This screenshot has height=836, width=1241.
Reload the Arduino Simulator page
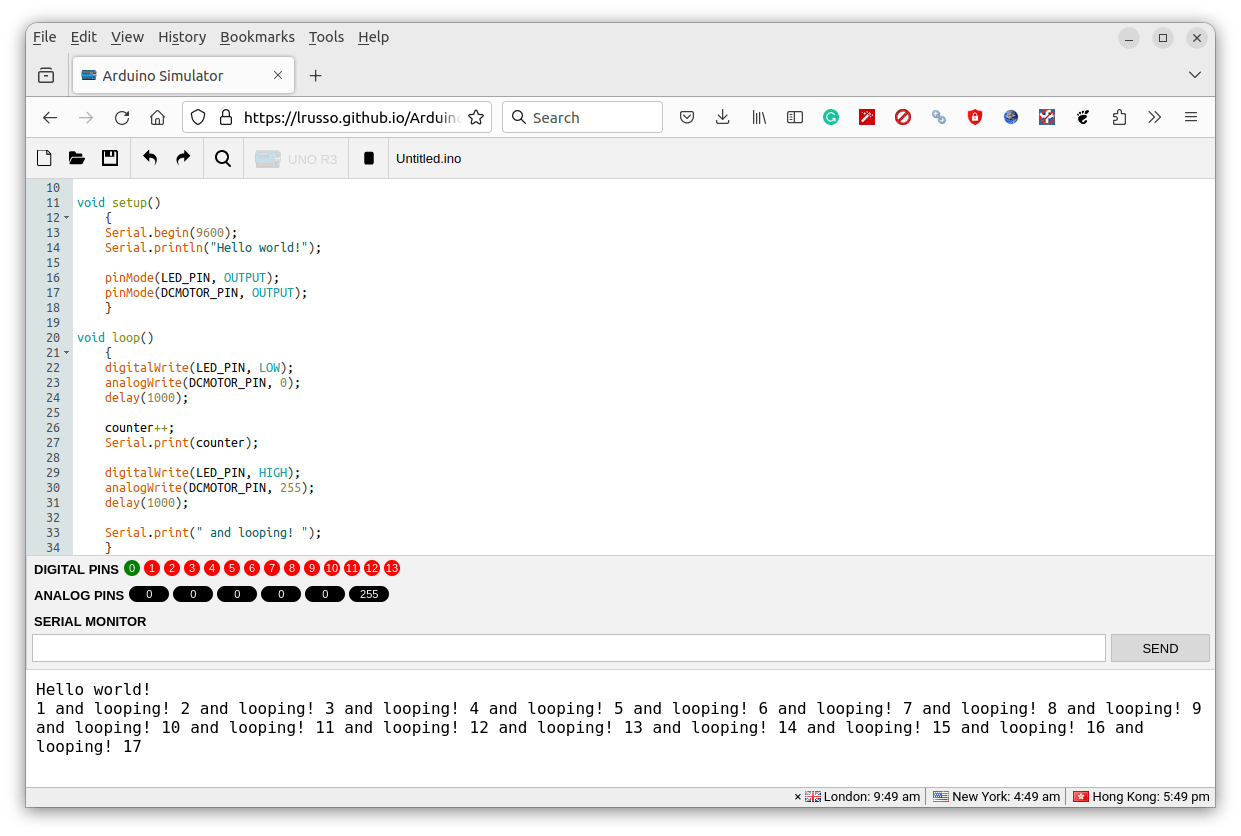(x=121, y=117)
